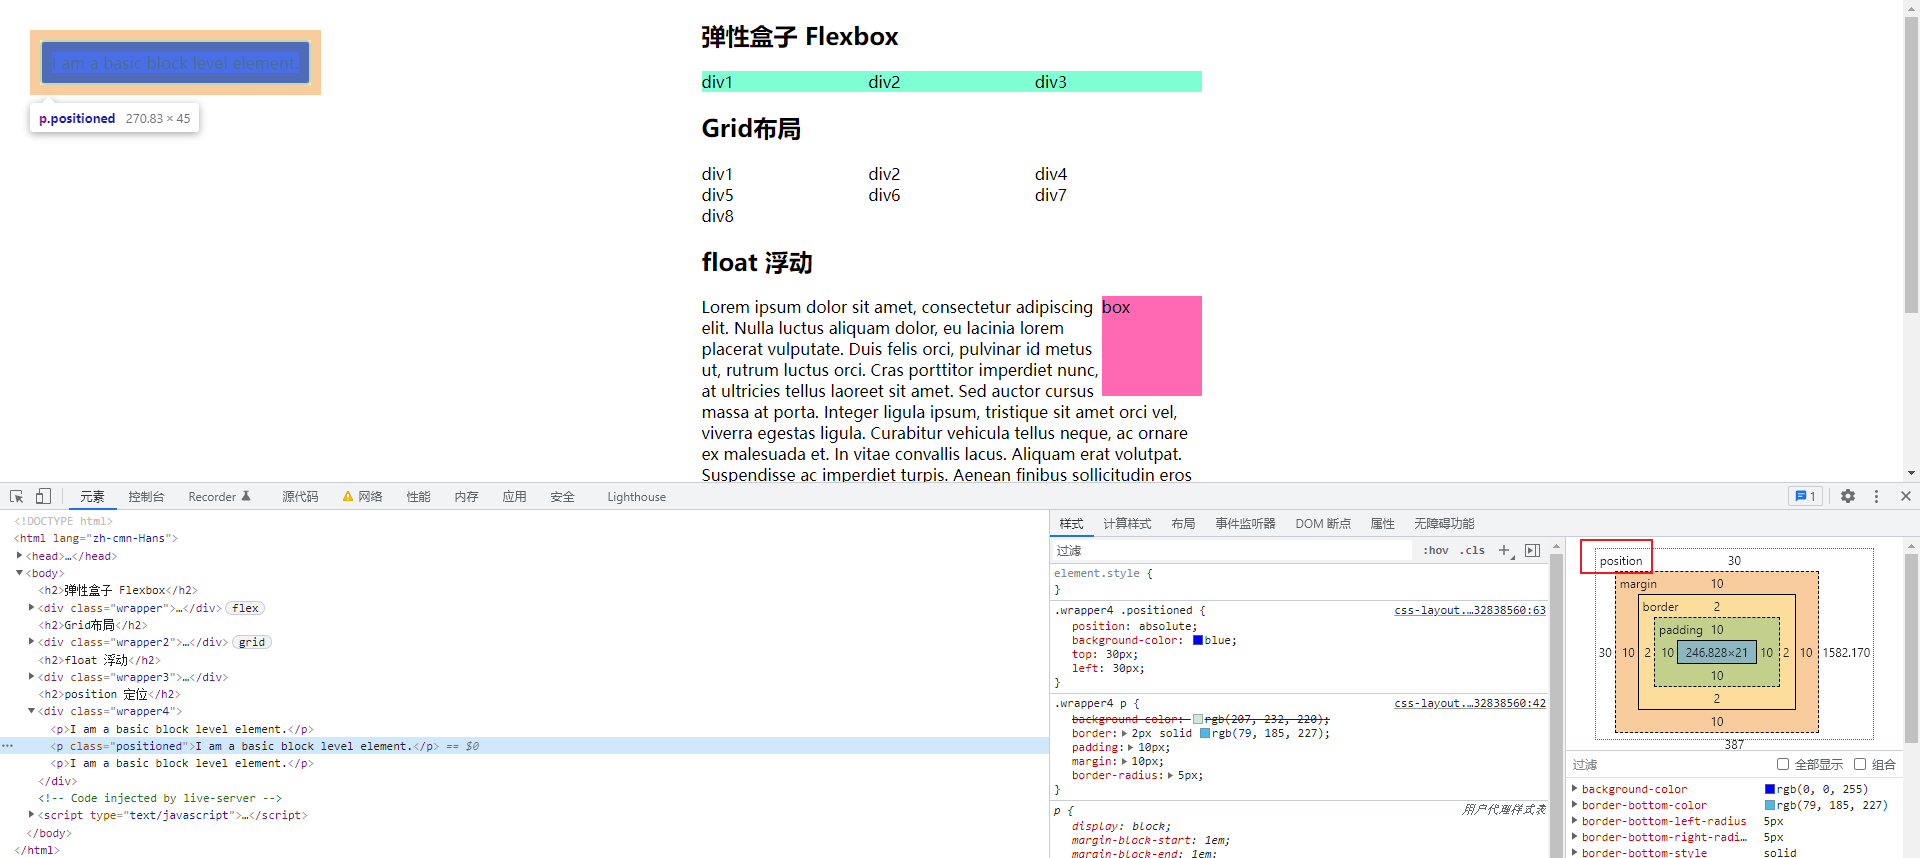The width and height of the screenshot is (1920, 858).
Task: Open the 内存 Memory tab
Action: pyautogui.click(x=466, y=496)
